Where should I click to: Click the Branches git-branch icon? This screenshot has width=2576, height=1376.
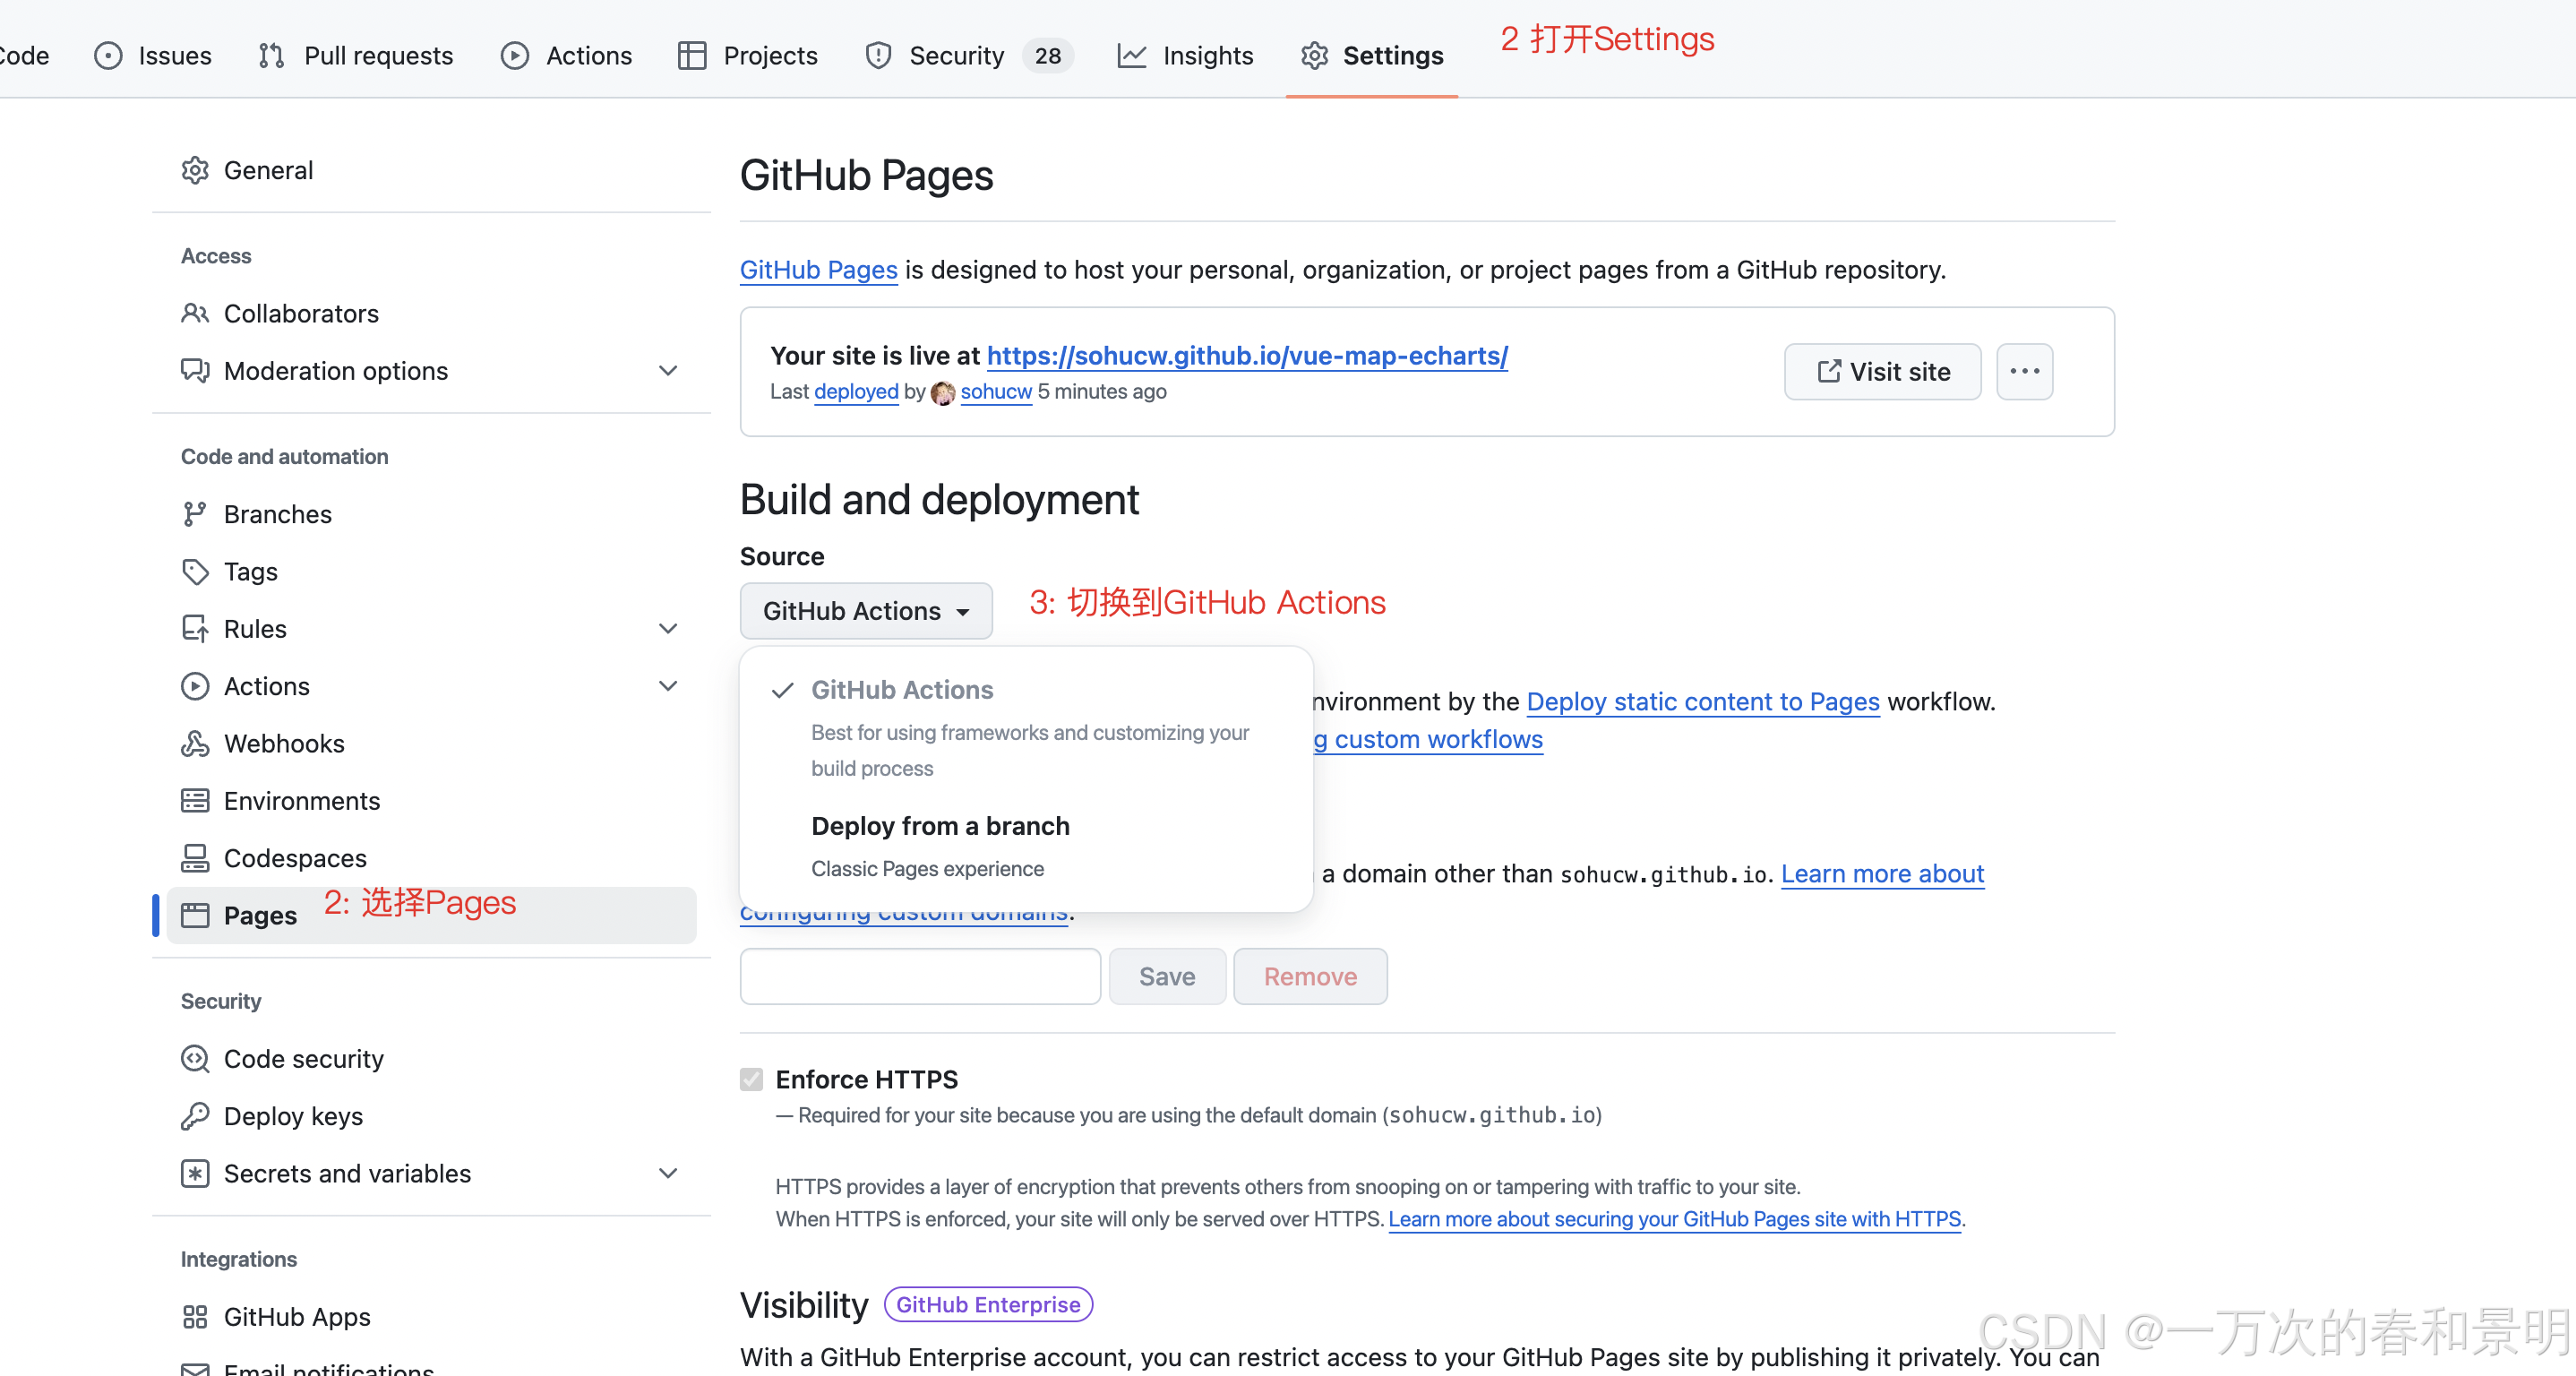195,514
